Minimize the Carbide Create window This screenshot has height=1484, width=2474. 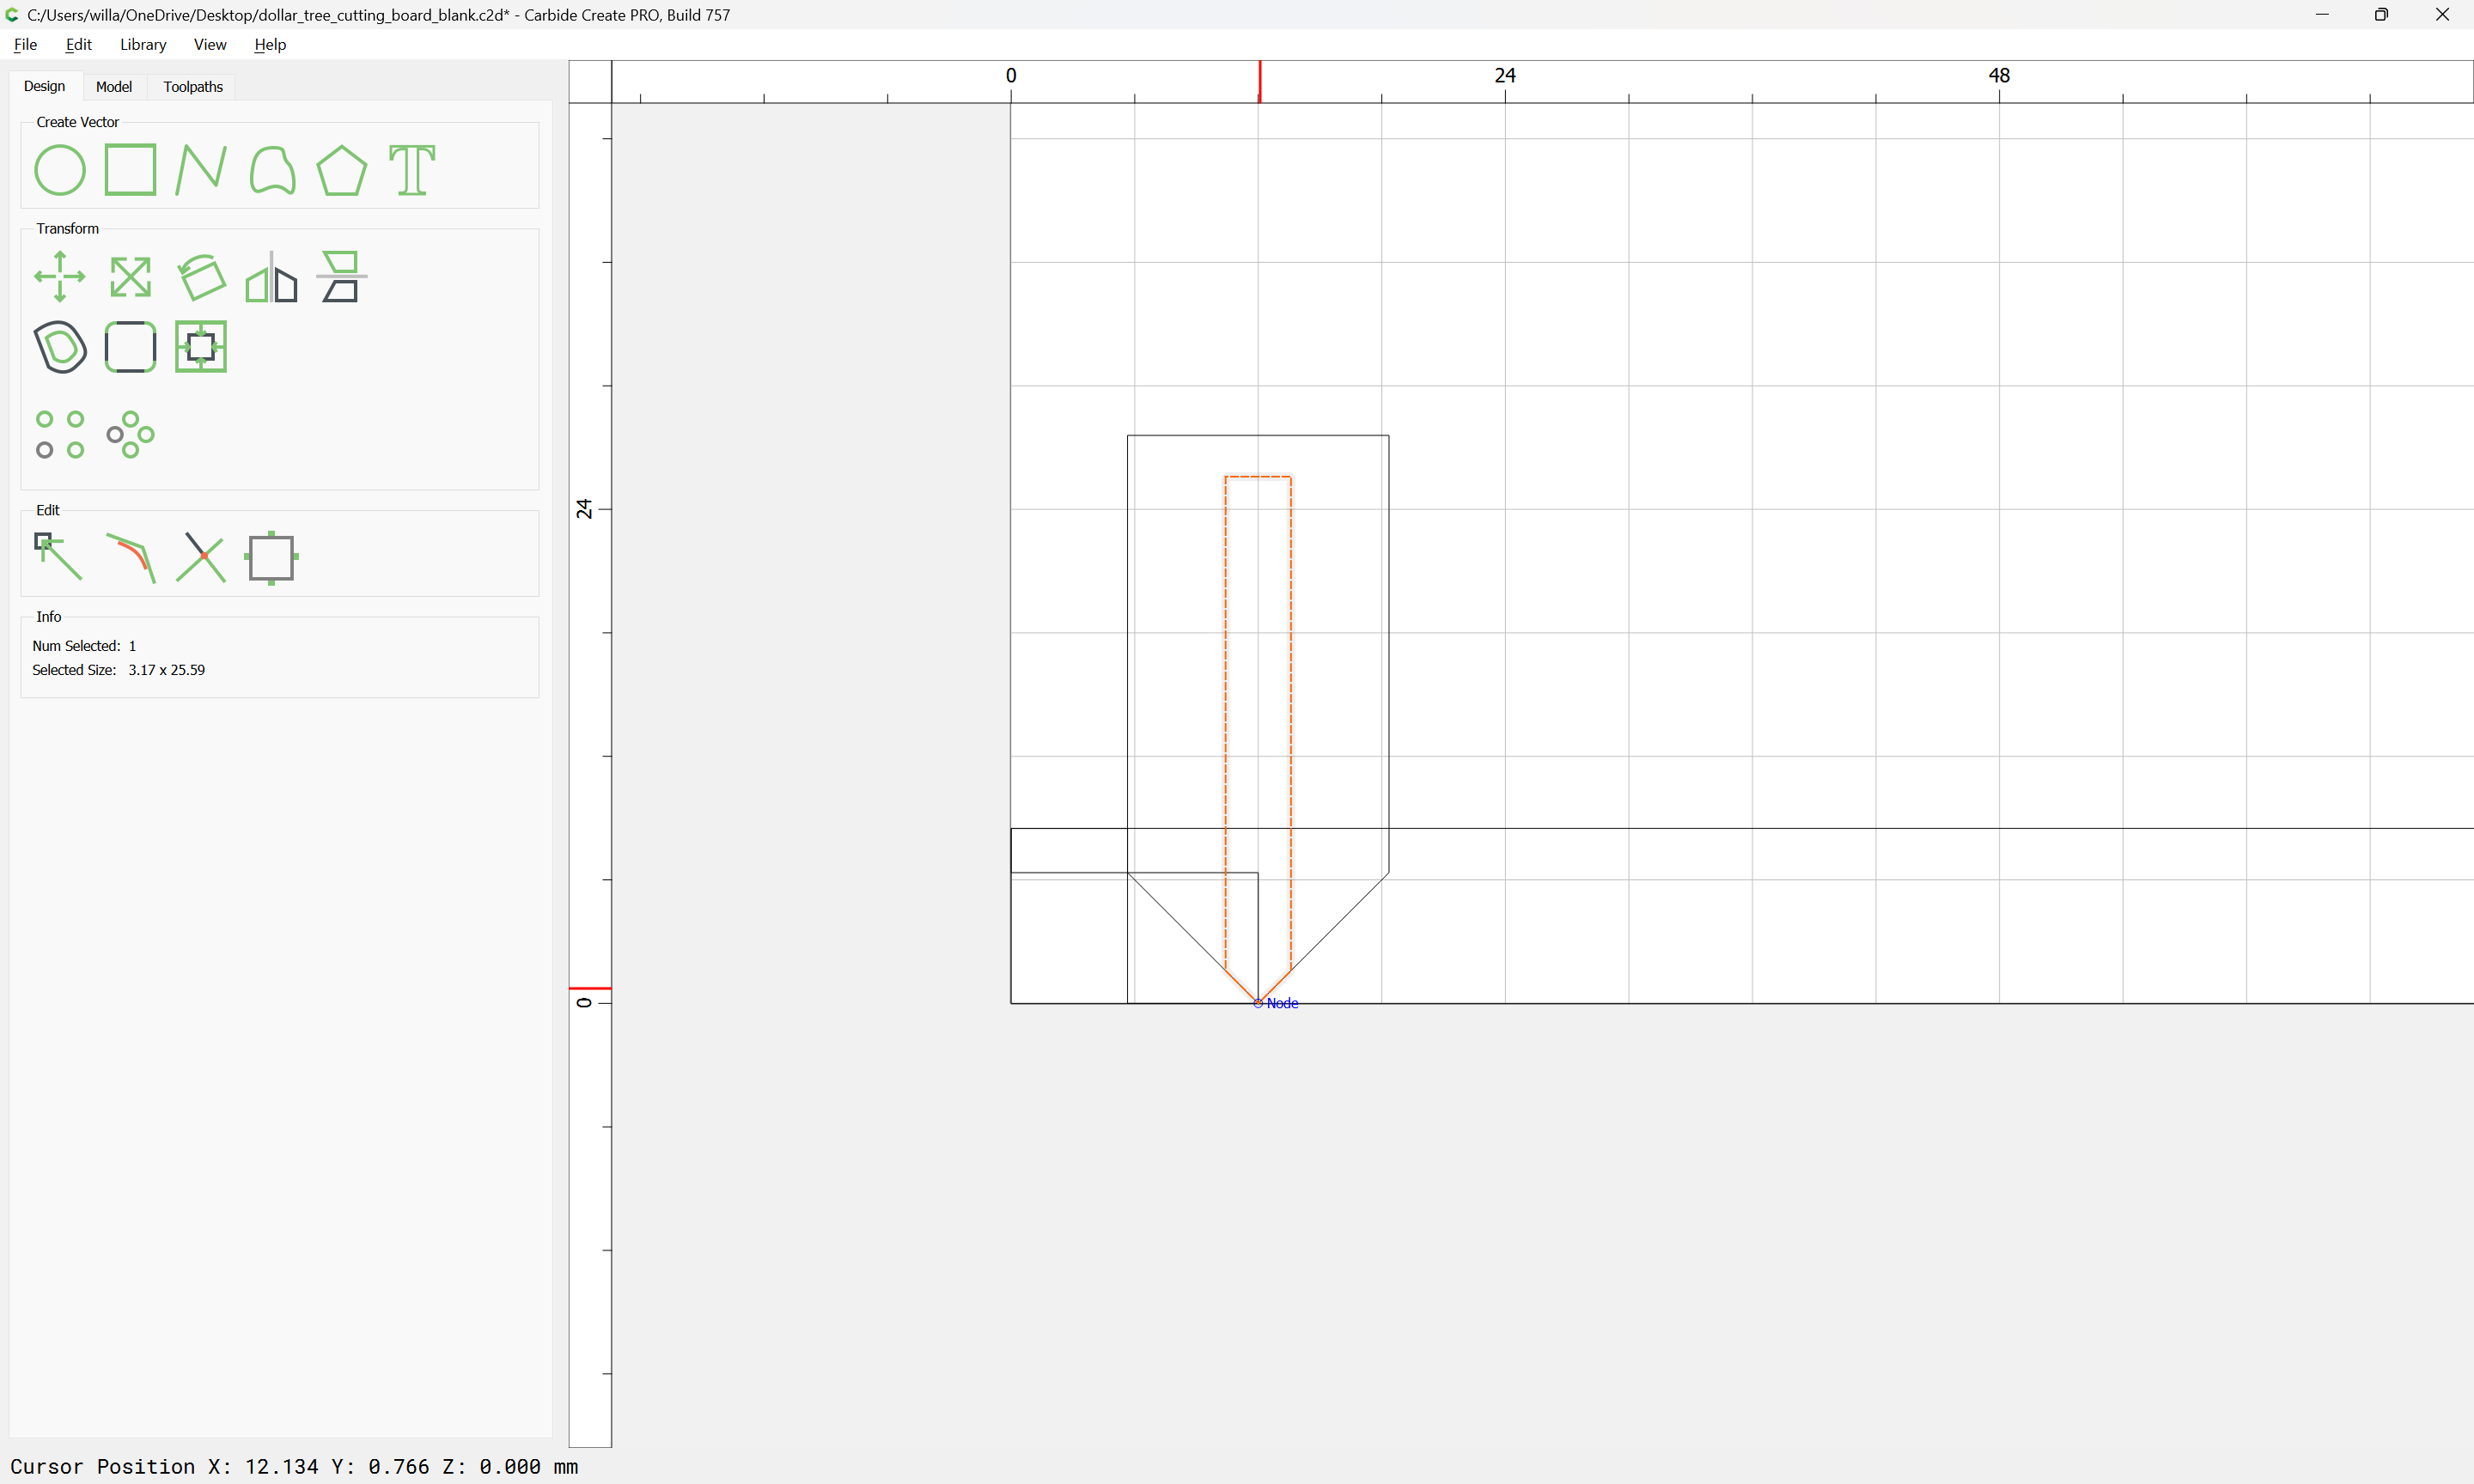coord(2322,15)
